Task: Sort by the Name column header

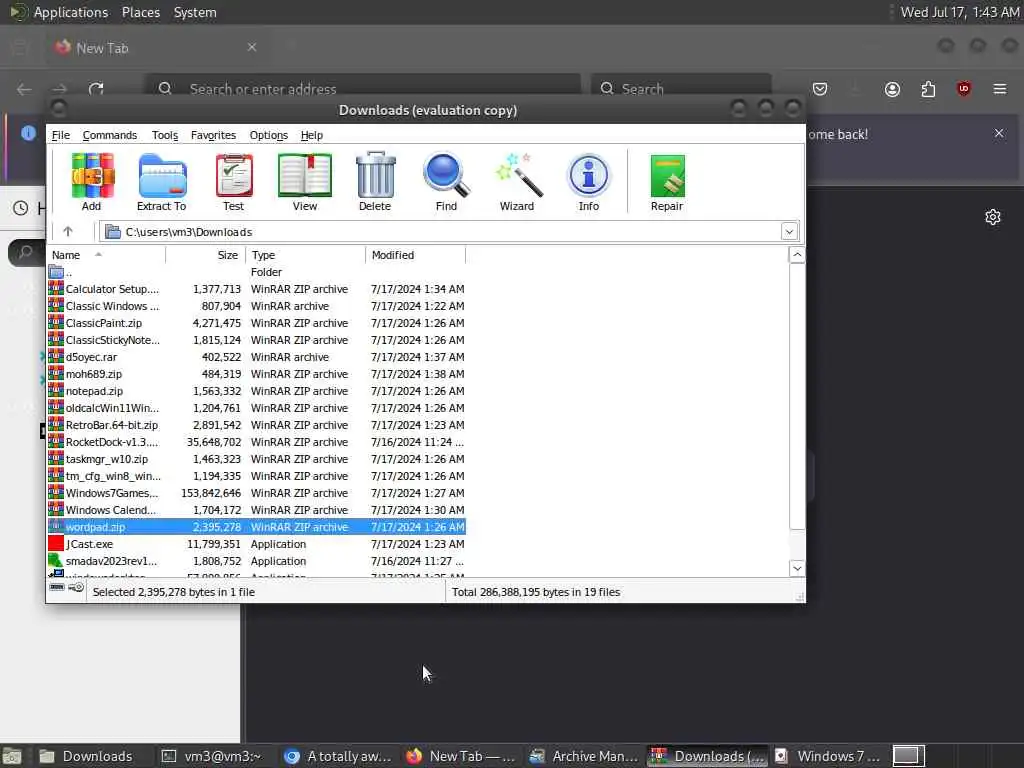Action: [106, 255]
